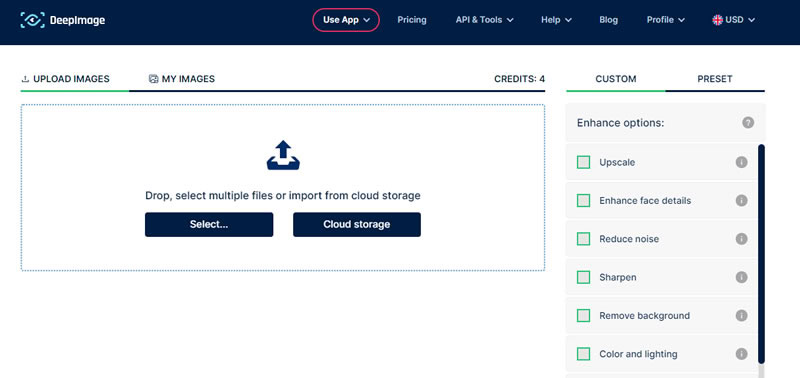800x378 pixels.
Task: Go to the Pricing page
Action: [412, 20]
